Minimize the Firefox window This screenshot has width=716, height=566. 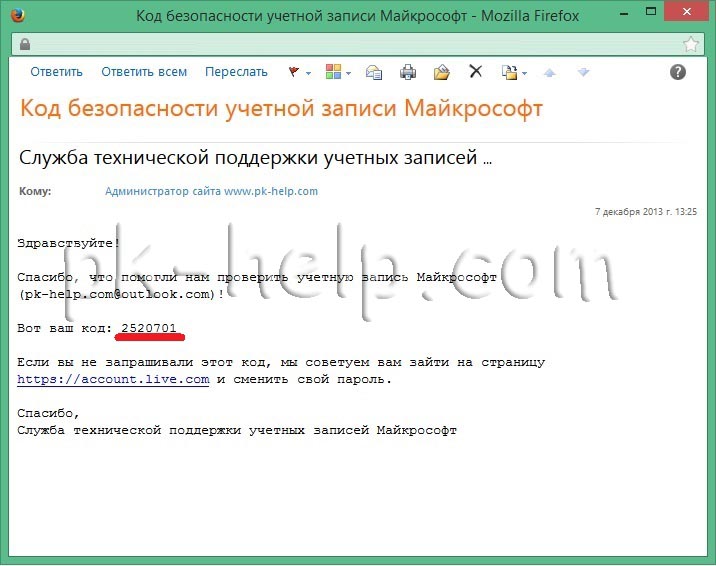tap(624, 14)
